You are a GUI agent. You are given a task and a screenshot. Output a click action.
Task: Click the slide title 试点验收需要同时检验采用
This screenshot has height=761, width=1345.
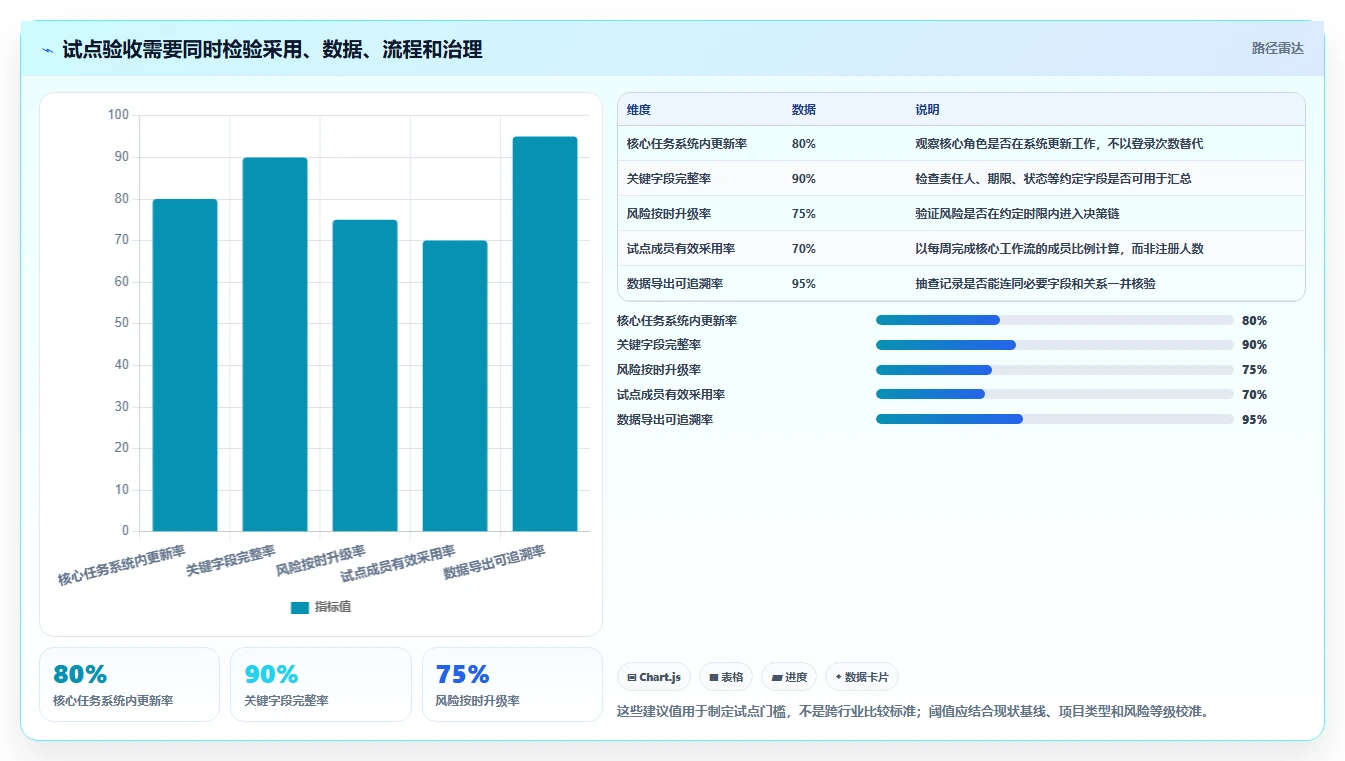pyautogui.click(x=272, y=49)
